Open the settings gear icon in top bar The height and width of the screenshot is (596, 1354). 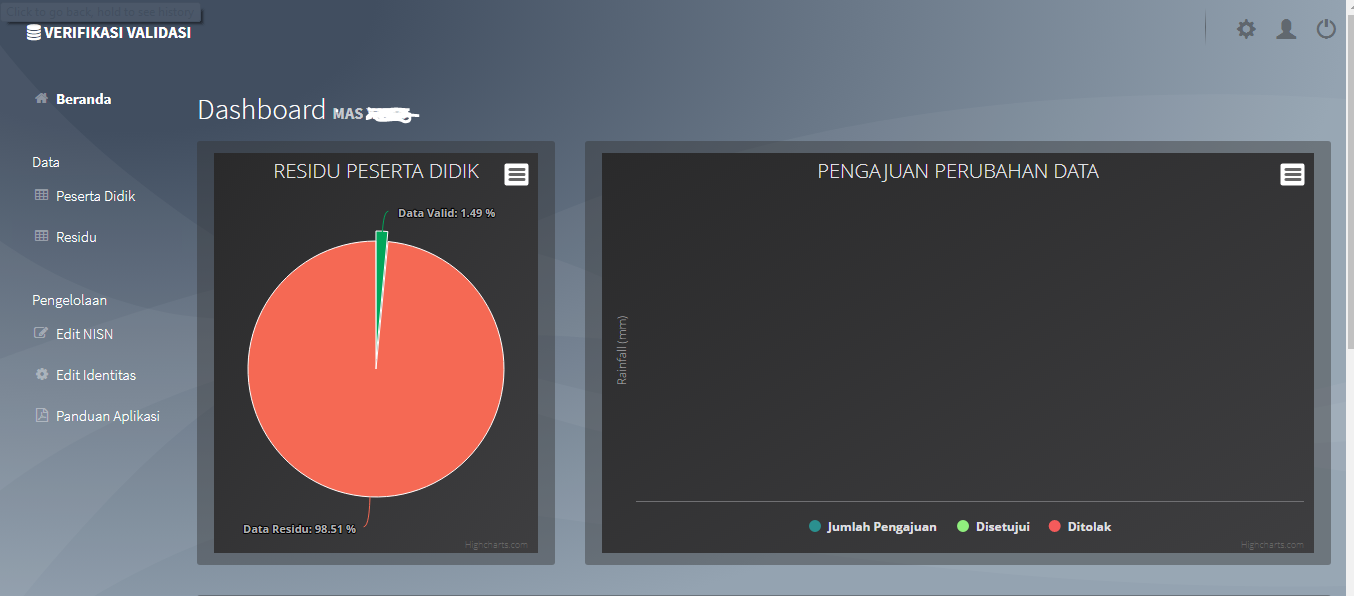(1246, 29)
